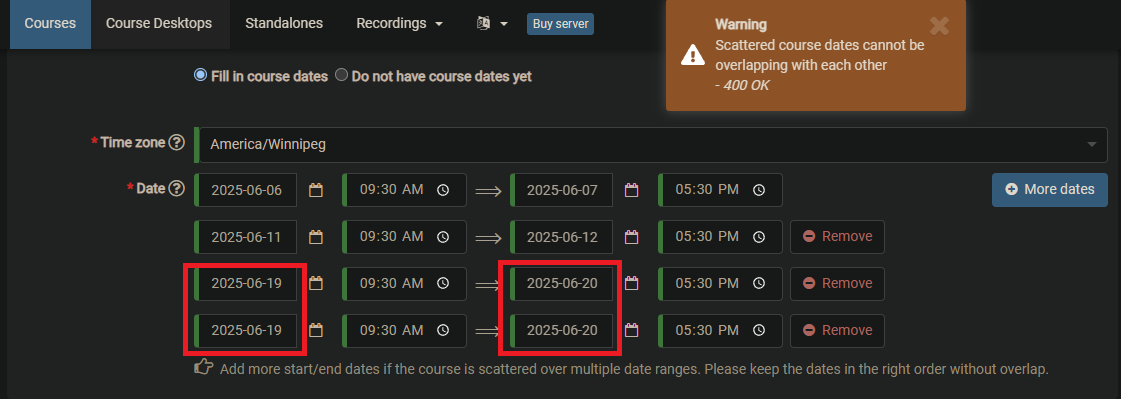1121x399 pixels.
Task: Switch to the Courses tab
Action: [x=50, y=23]
